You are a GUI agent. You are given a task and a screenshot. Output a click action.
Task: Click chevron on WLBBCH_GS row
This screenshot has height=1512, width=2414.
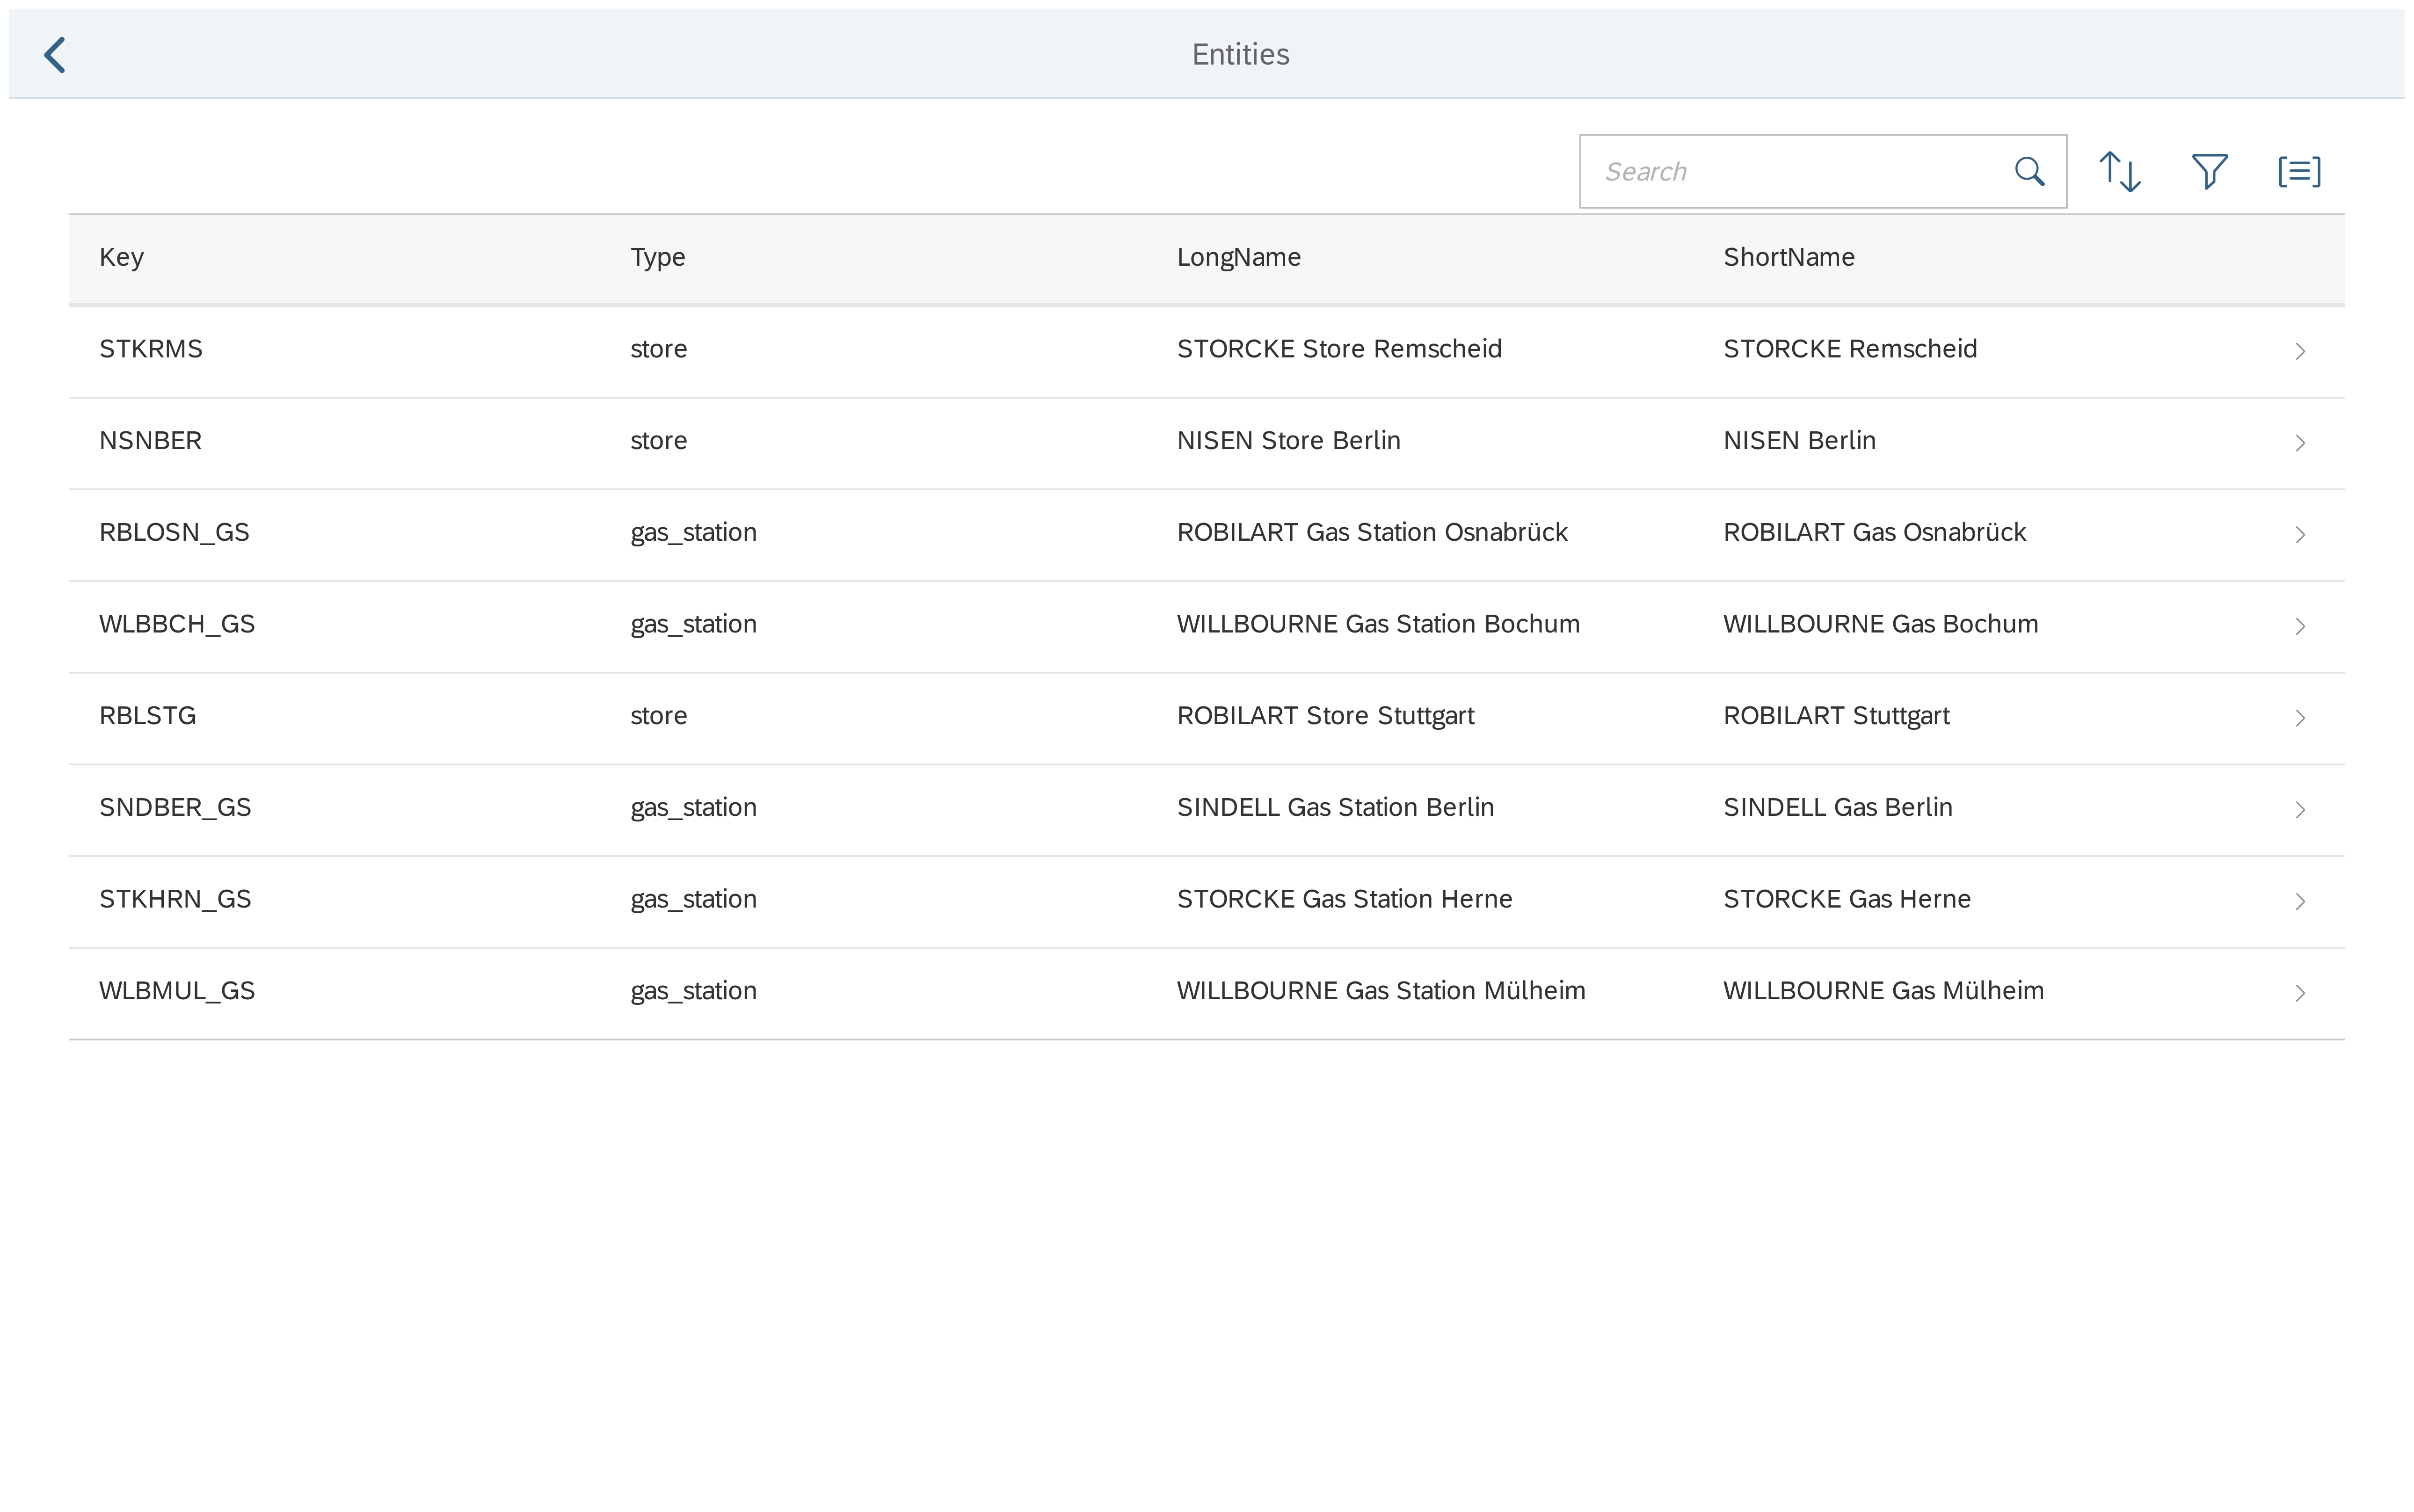point(2299,627)
